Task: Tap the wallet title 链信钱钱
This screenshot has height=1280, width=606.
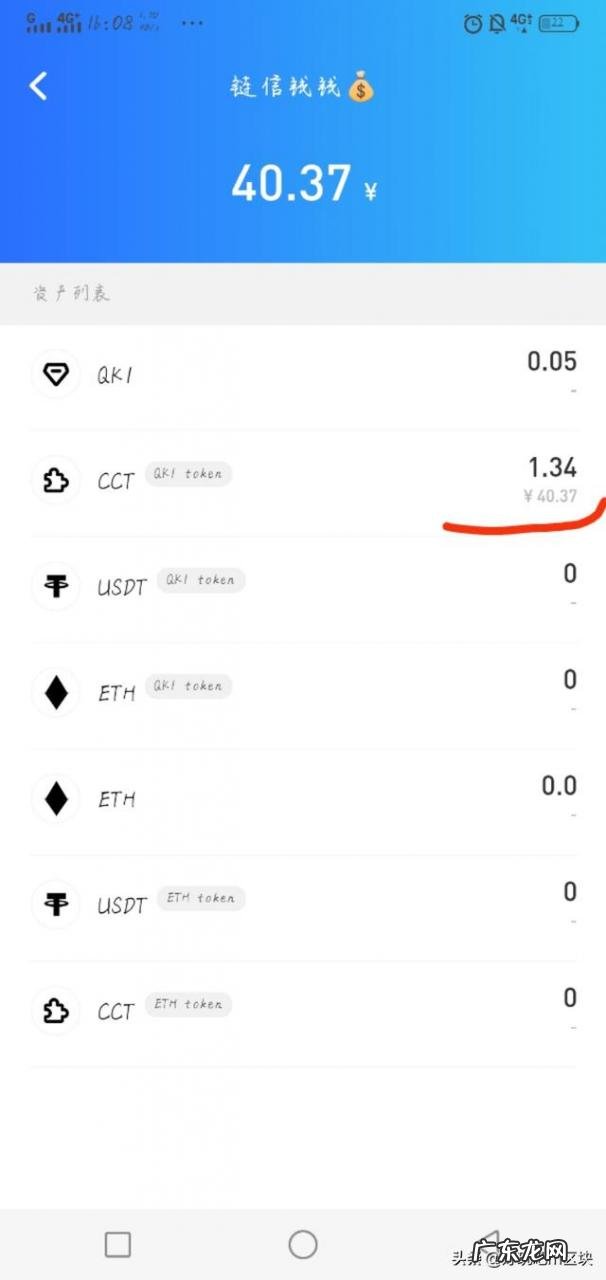Action: (288, 88)
